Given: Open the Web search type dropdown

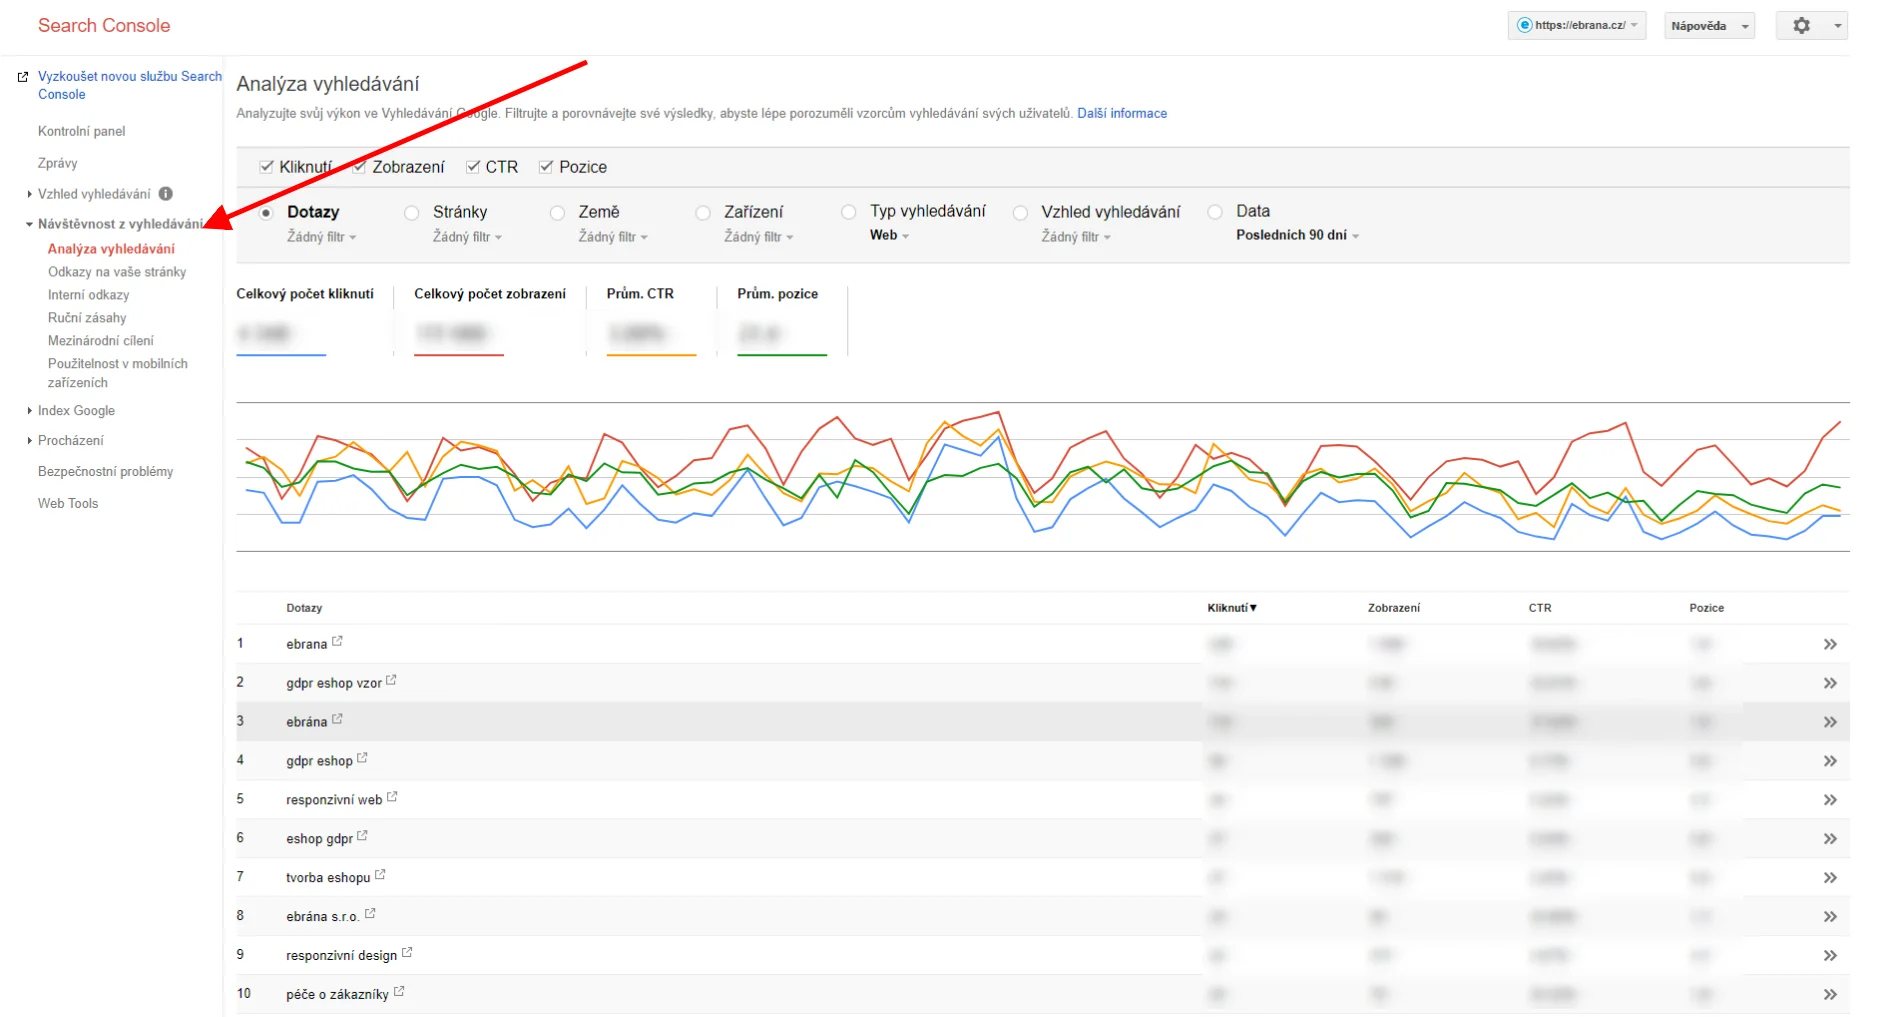Looking at the screenshot, I should point(890,235).
